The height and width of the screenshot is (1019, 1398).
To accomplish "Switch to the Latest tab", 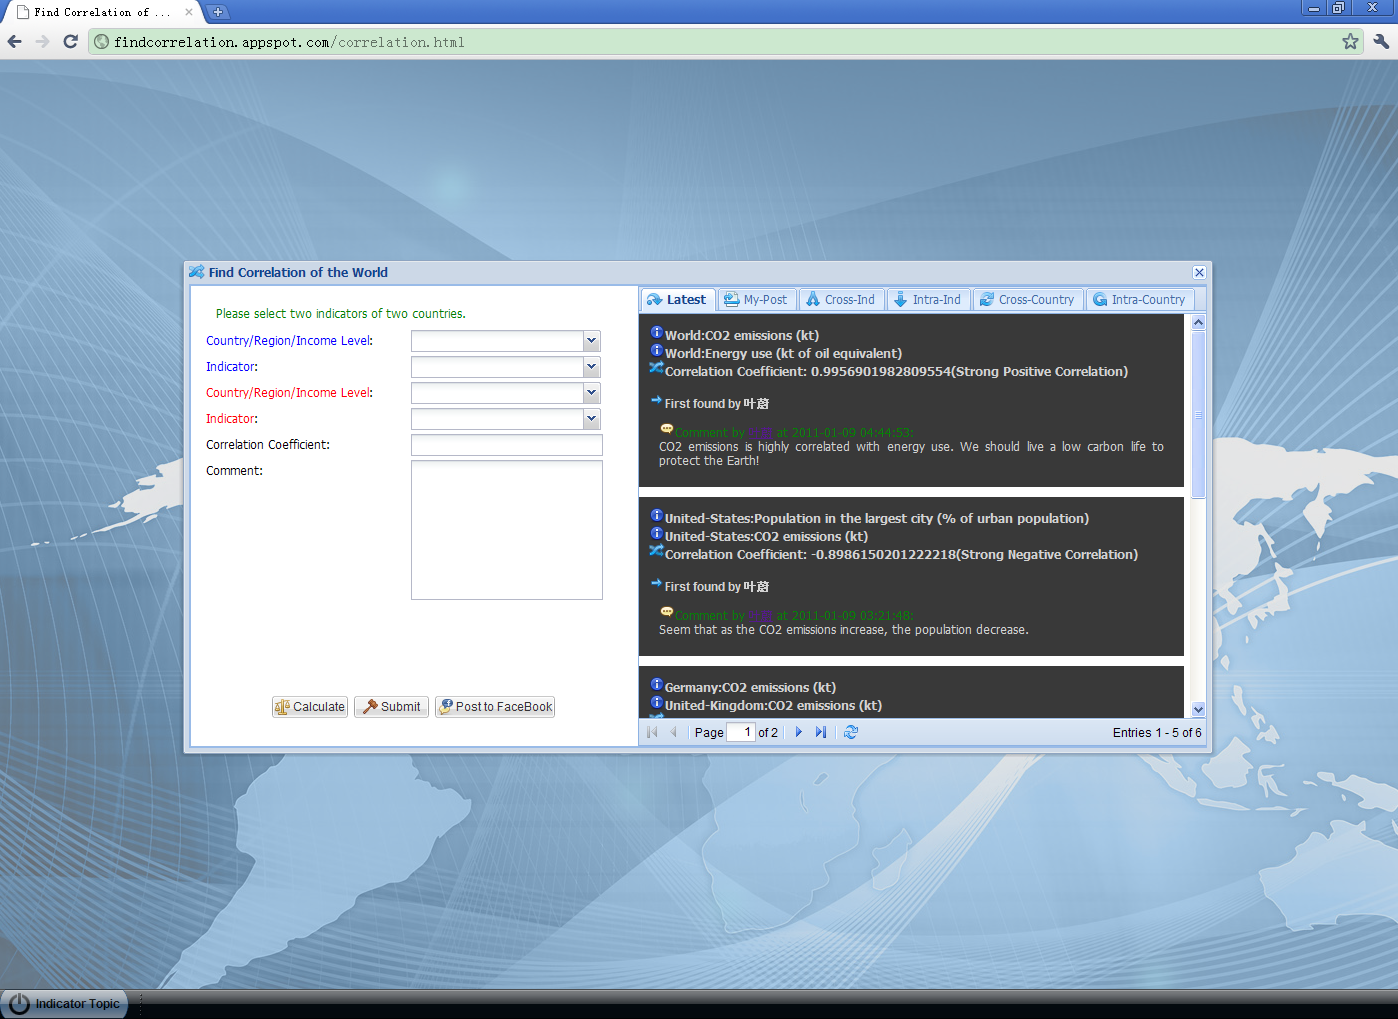I will [x=677, y=299].
